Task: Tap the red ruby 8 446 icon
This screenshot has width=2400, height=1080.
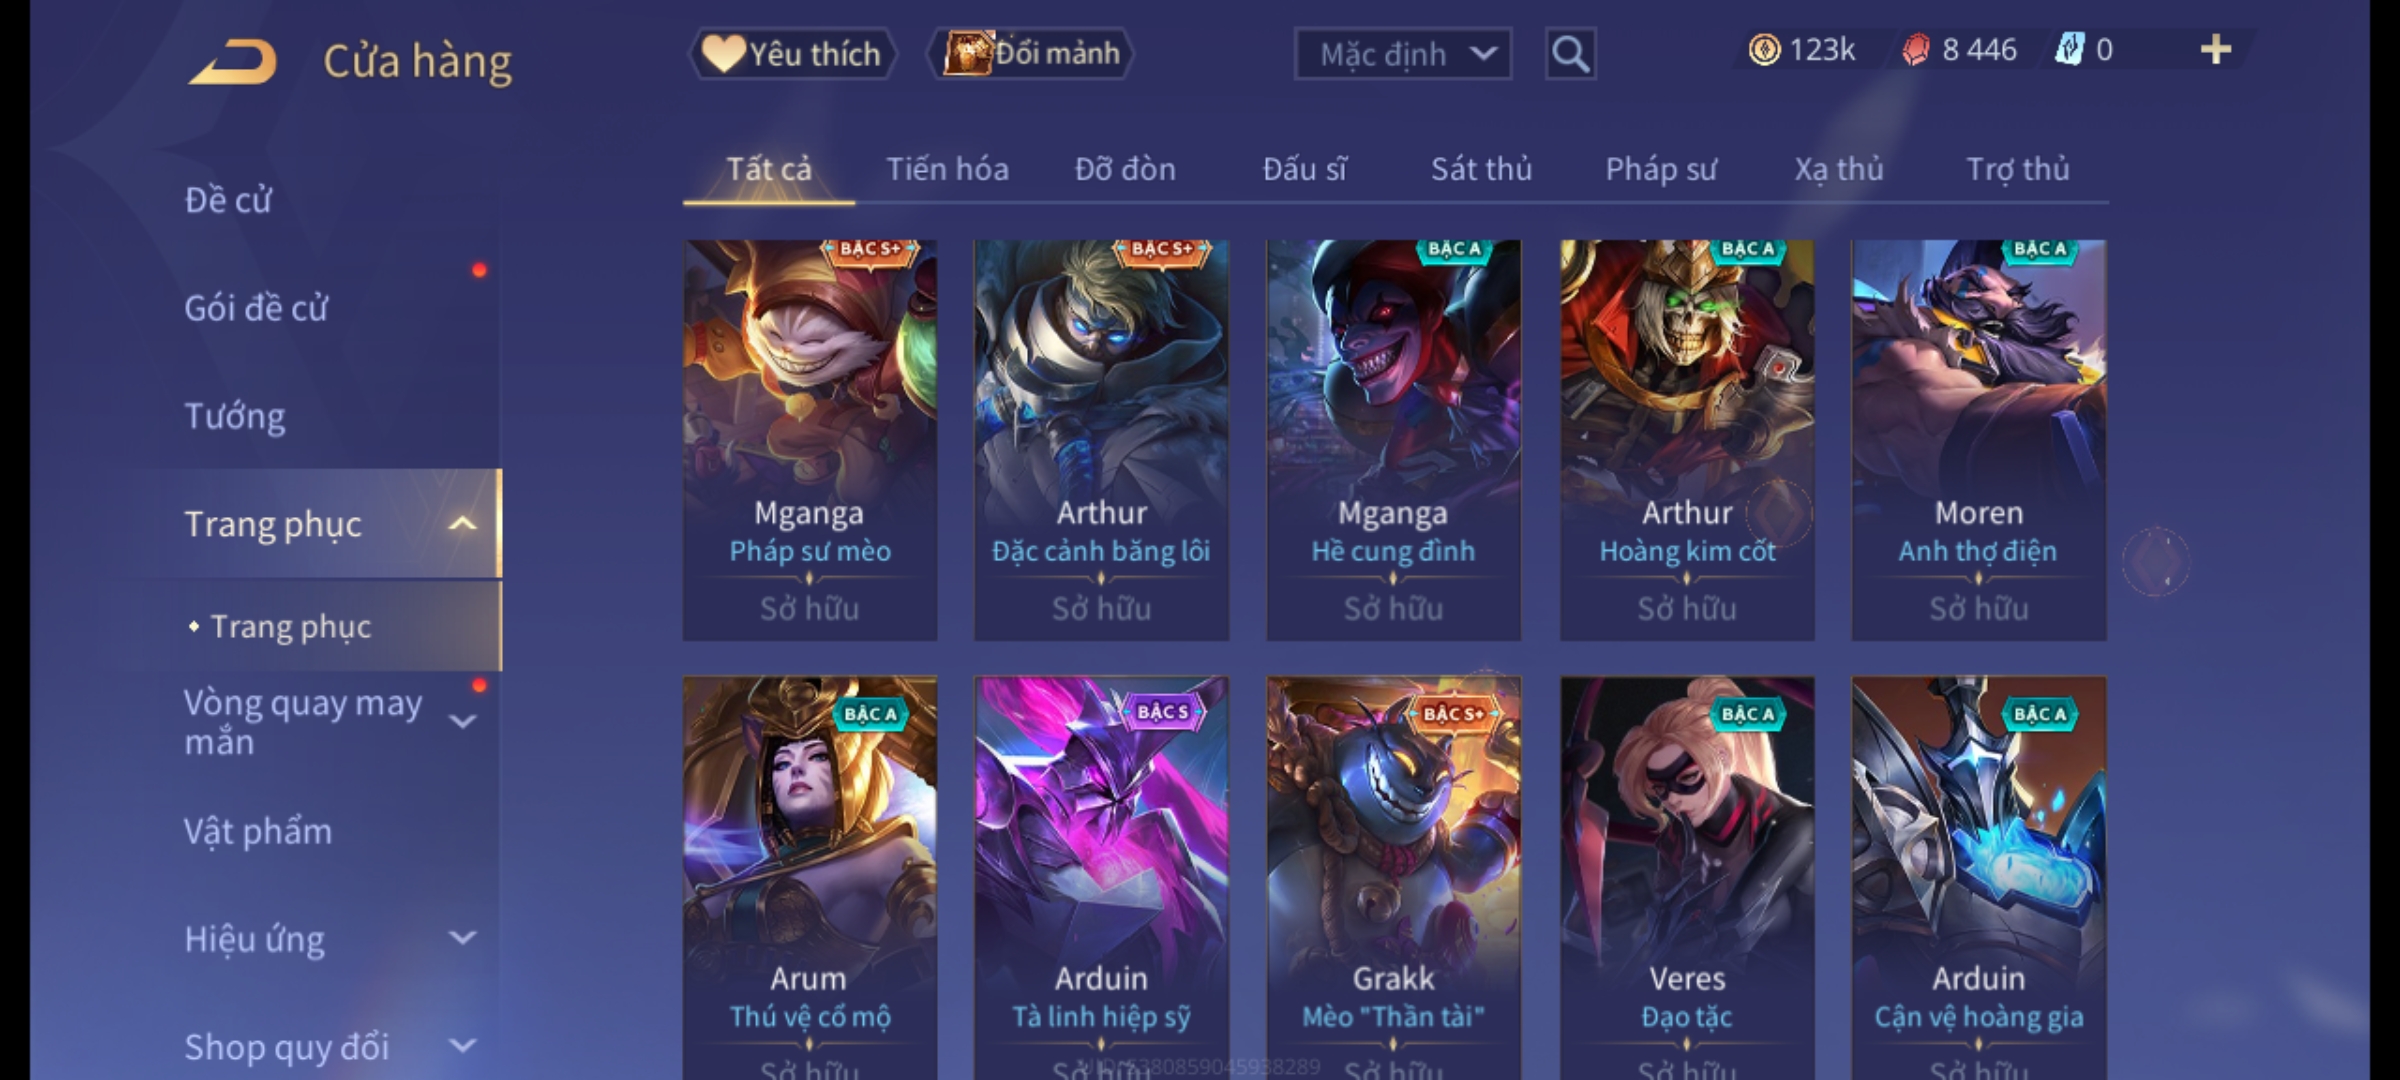Action: (x=1916, y=50)
